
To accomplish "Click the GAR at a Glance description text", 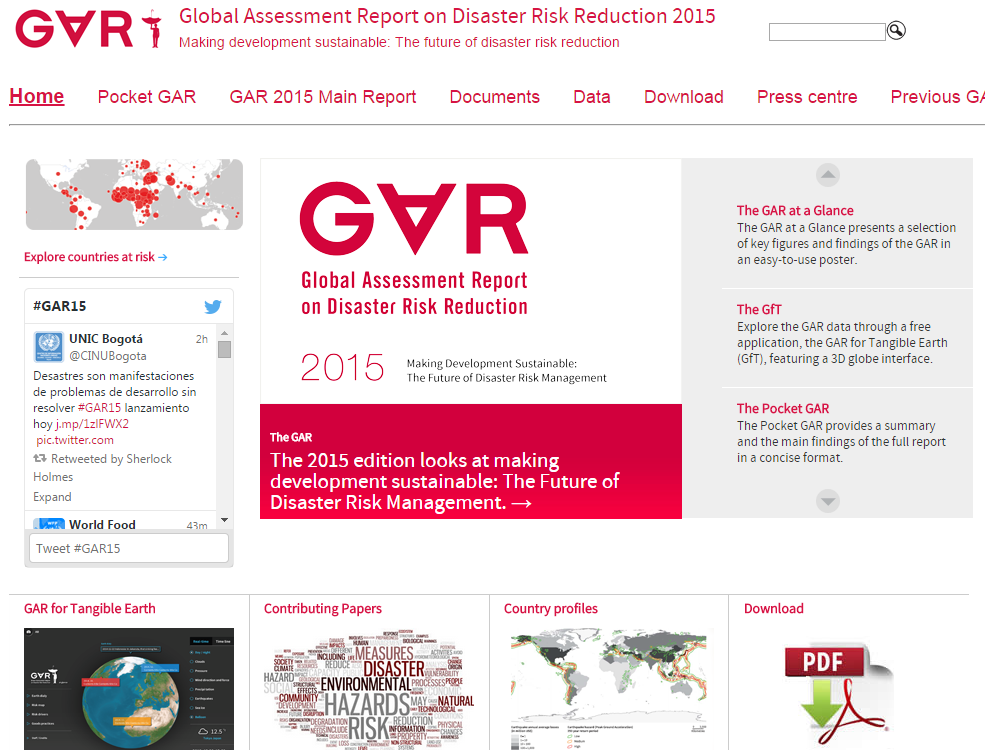I will pyautogui.click(x=846, y=244).
